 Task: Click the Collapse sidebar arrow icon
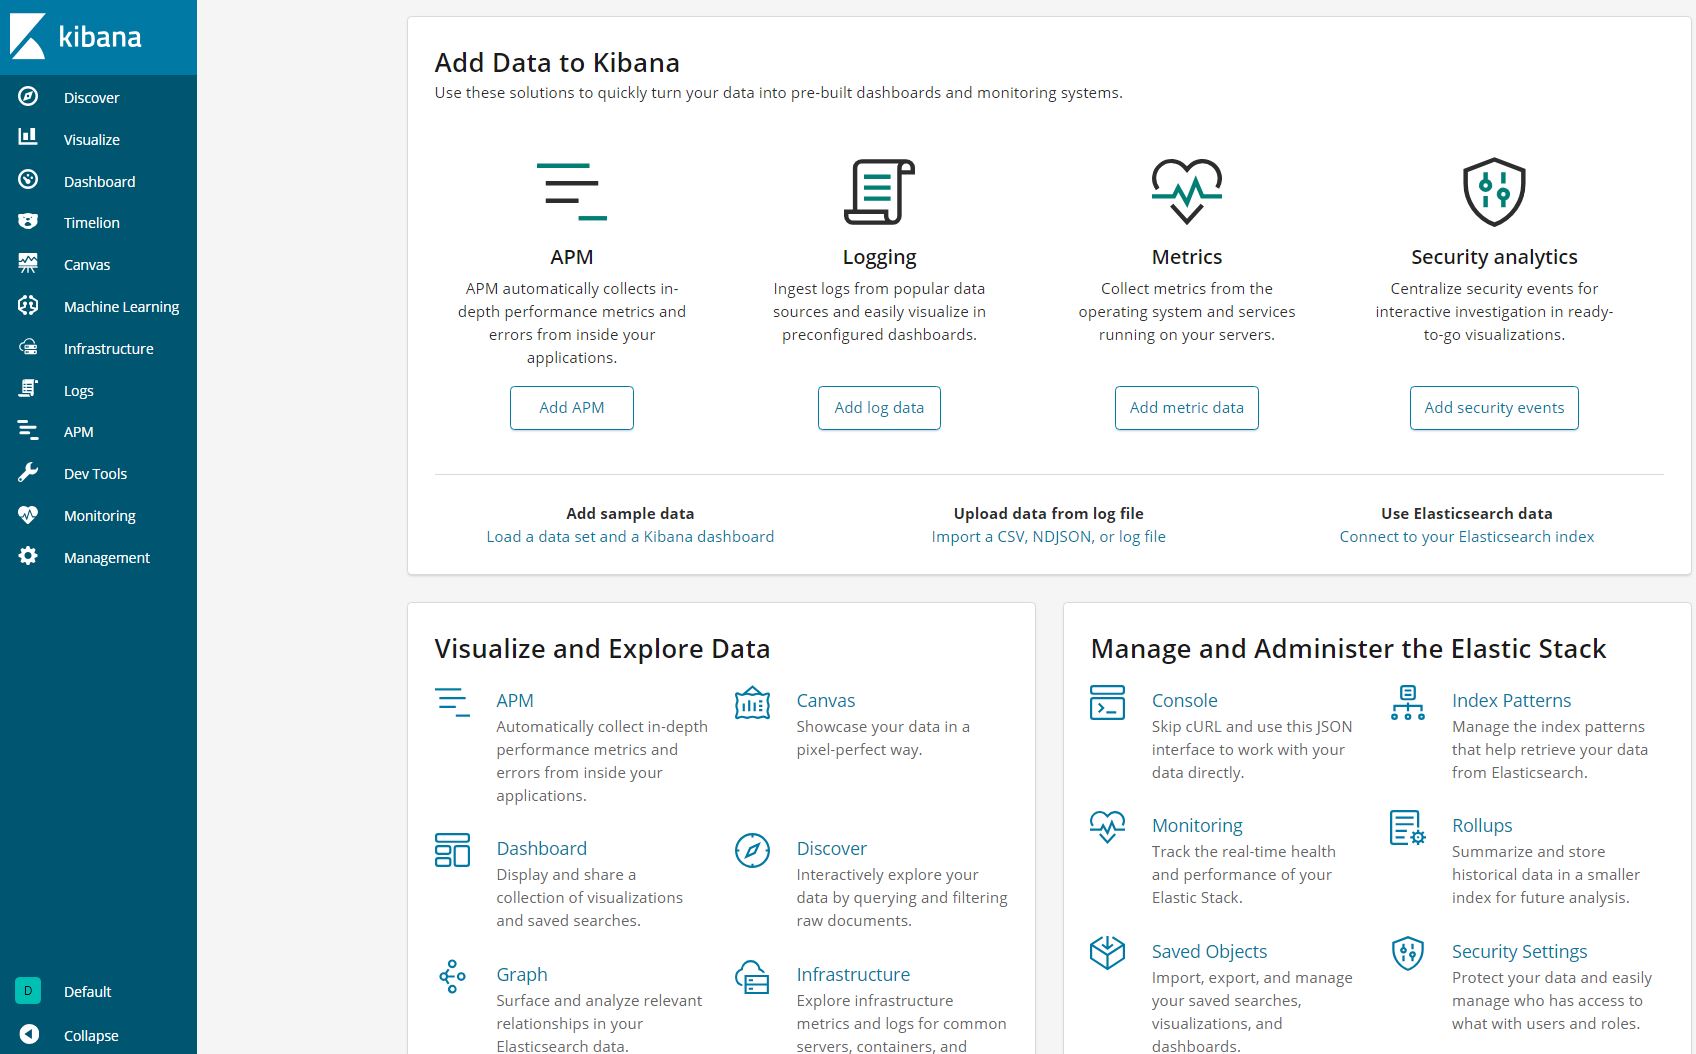click(x=29, y=1034)
